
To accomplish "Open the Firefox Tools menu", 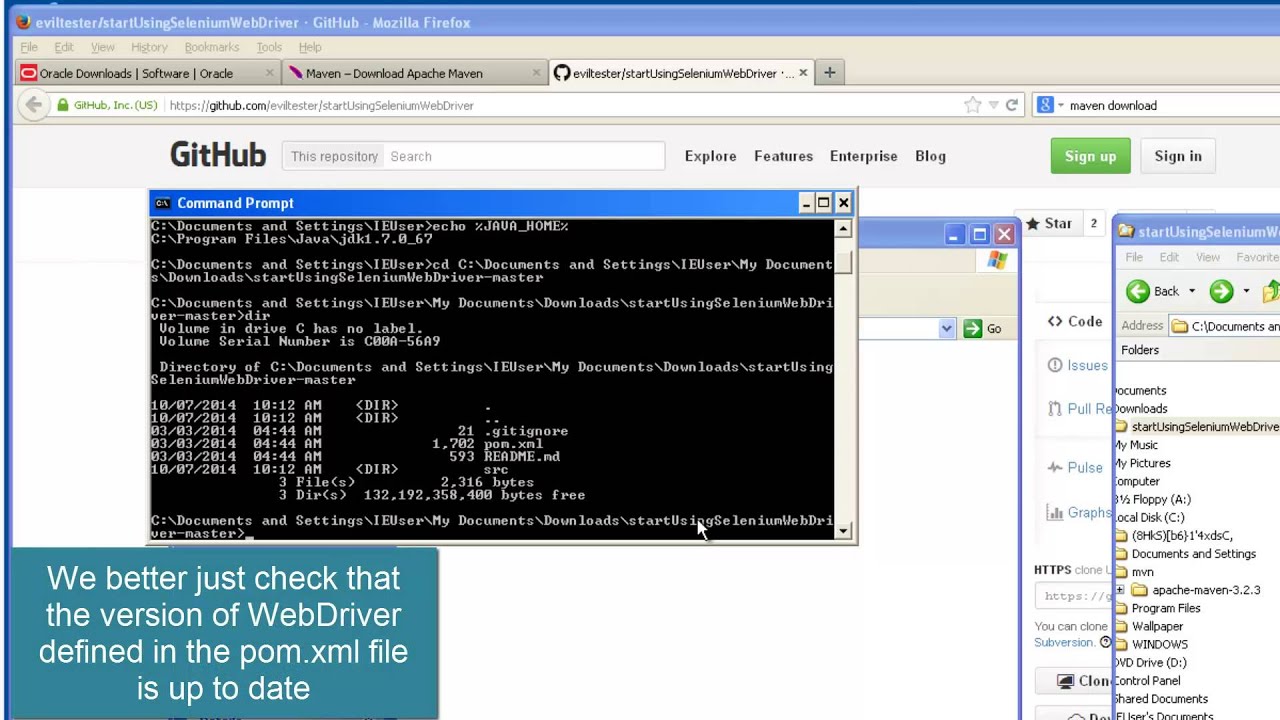I will point(269,47).
